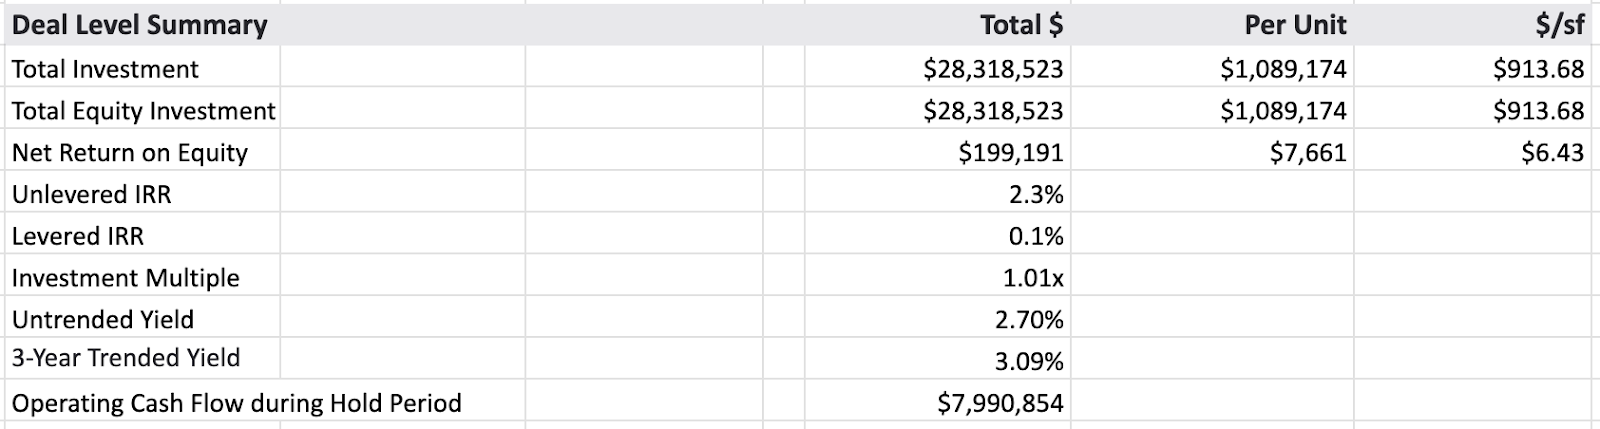1600x429 pixels.
Task: Click the Investment Multiple 1.01x cell
Action: coord(917,278)
